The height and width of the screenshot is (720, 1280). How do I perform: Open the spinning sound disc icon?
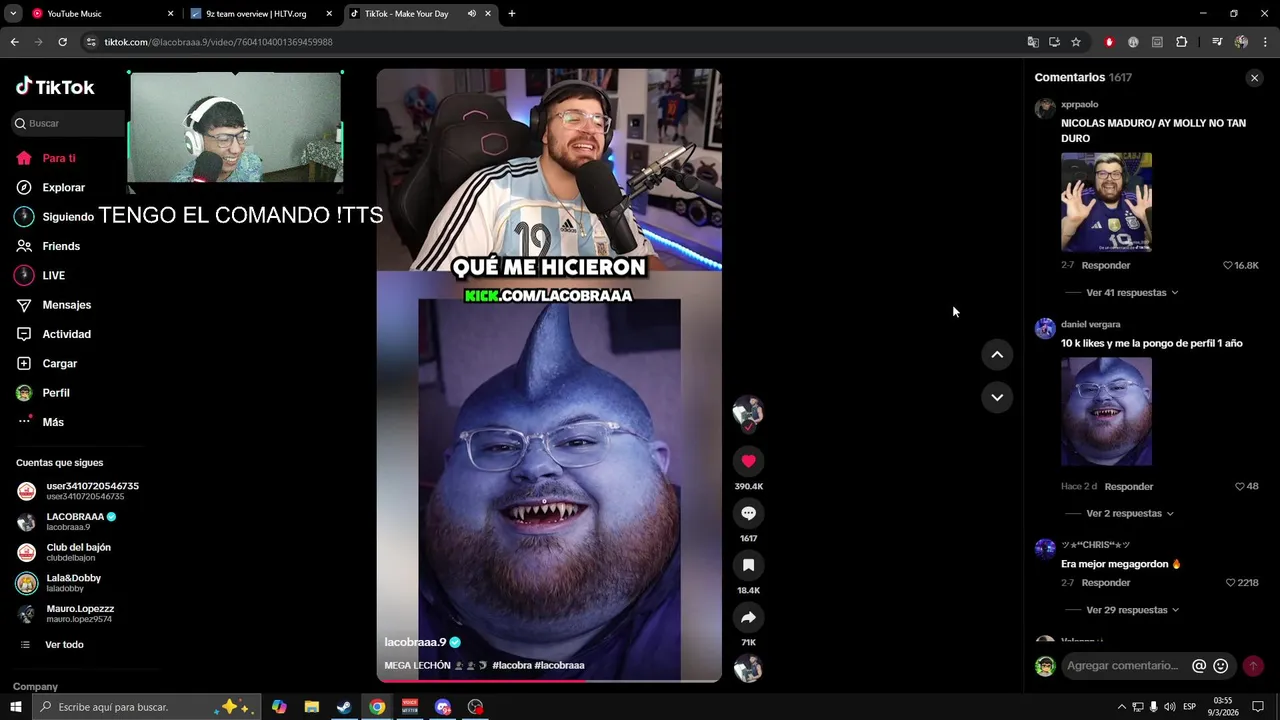(748, 668)
